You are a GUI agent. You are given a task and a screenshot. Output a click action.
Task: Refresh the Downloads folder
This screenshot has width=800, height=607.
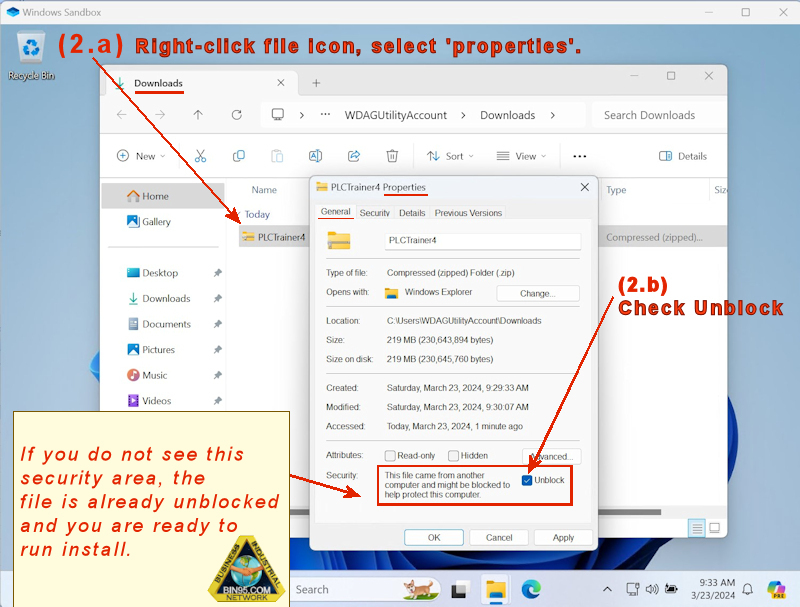click(237, 115)
